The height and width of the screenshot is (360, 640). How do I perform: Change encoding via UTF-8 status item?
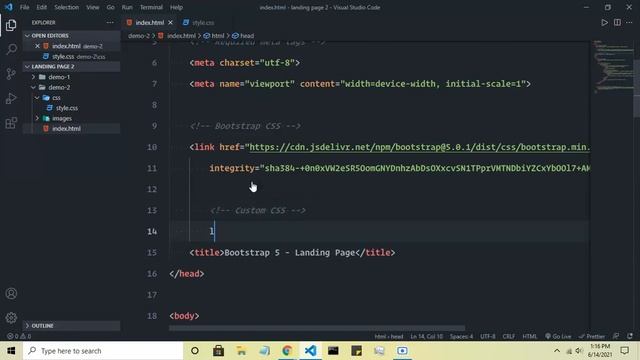pyautogui.click(x=488, y=336)
